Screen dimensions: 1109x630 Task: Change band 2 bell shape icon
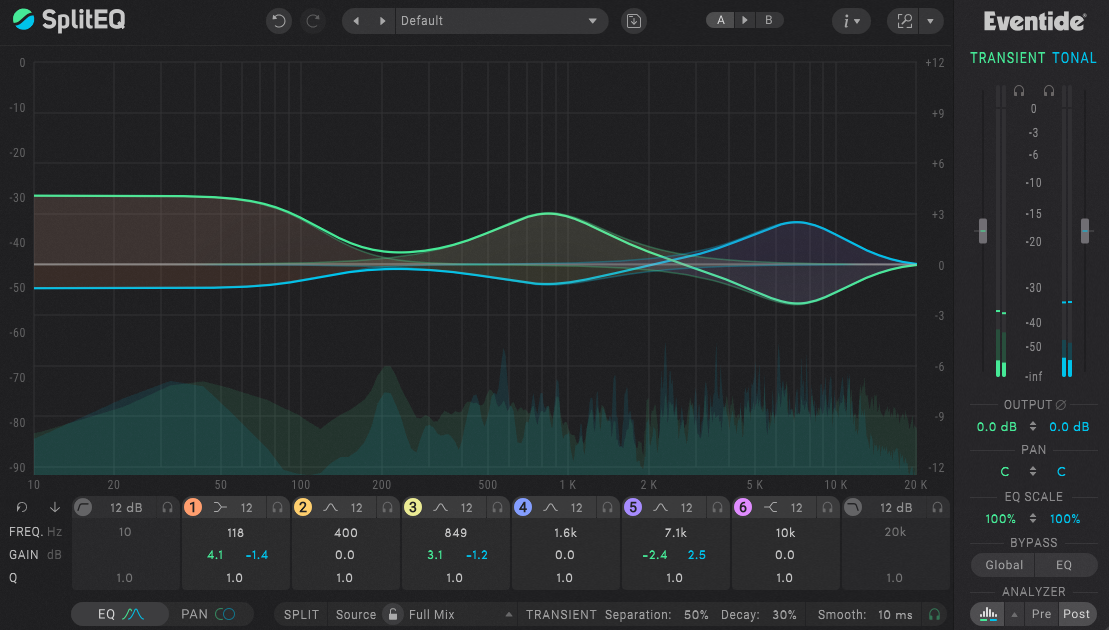click(x=330, y=508)
